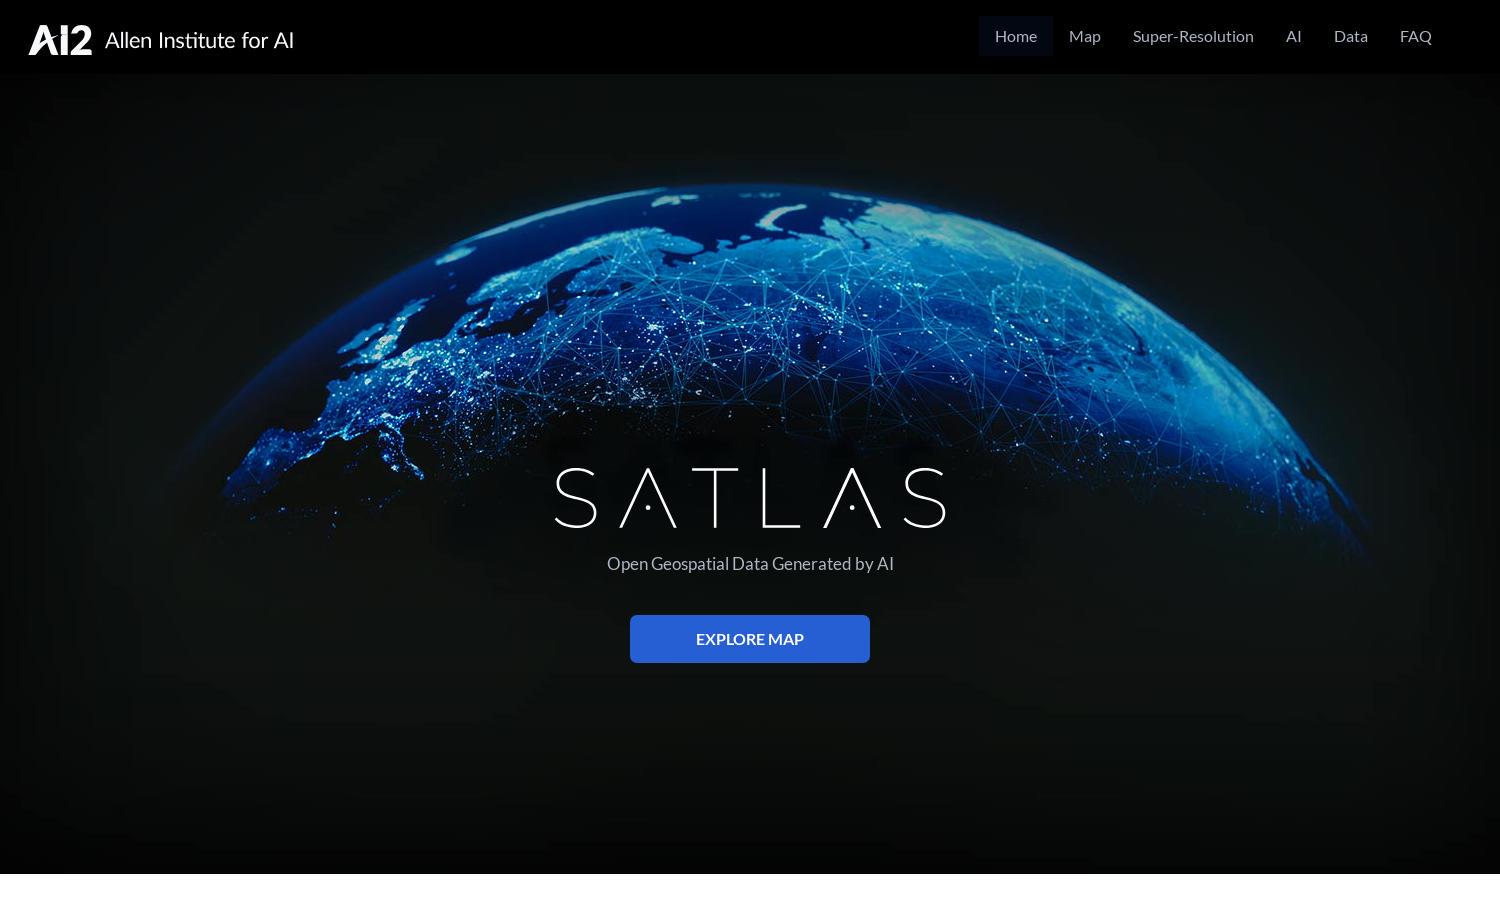Click the white section below the hero
This screenshot has height=900, width=1500.
[x=750, y=887]
